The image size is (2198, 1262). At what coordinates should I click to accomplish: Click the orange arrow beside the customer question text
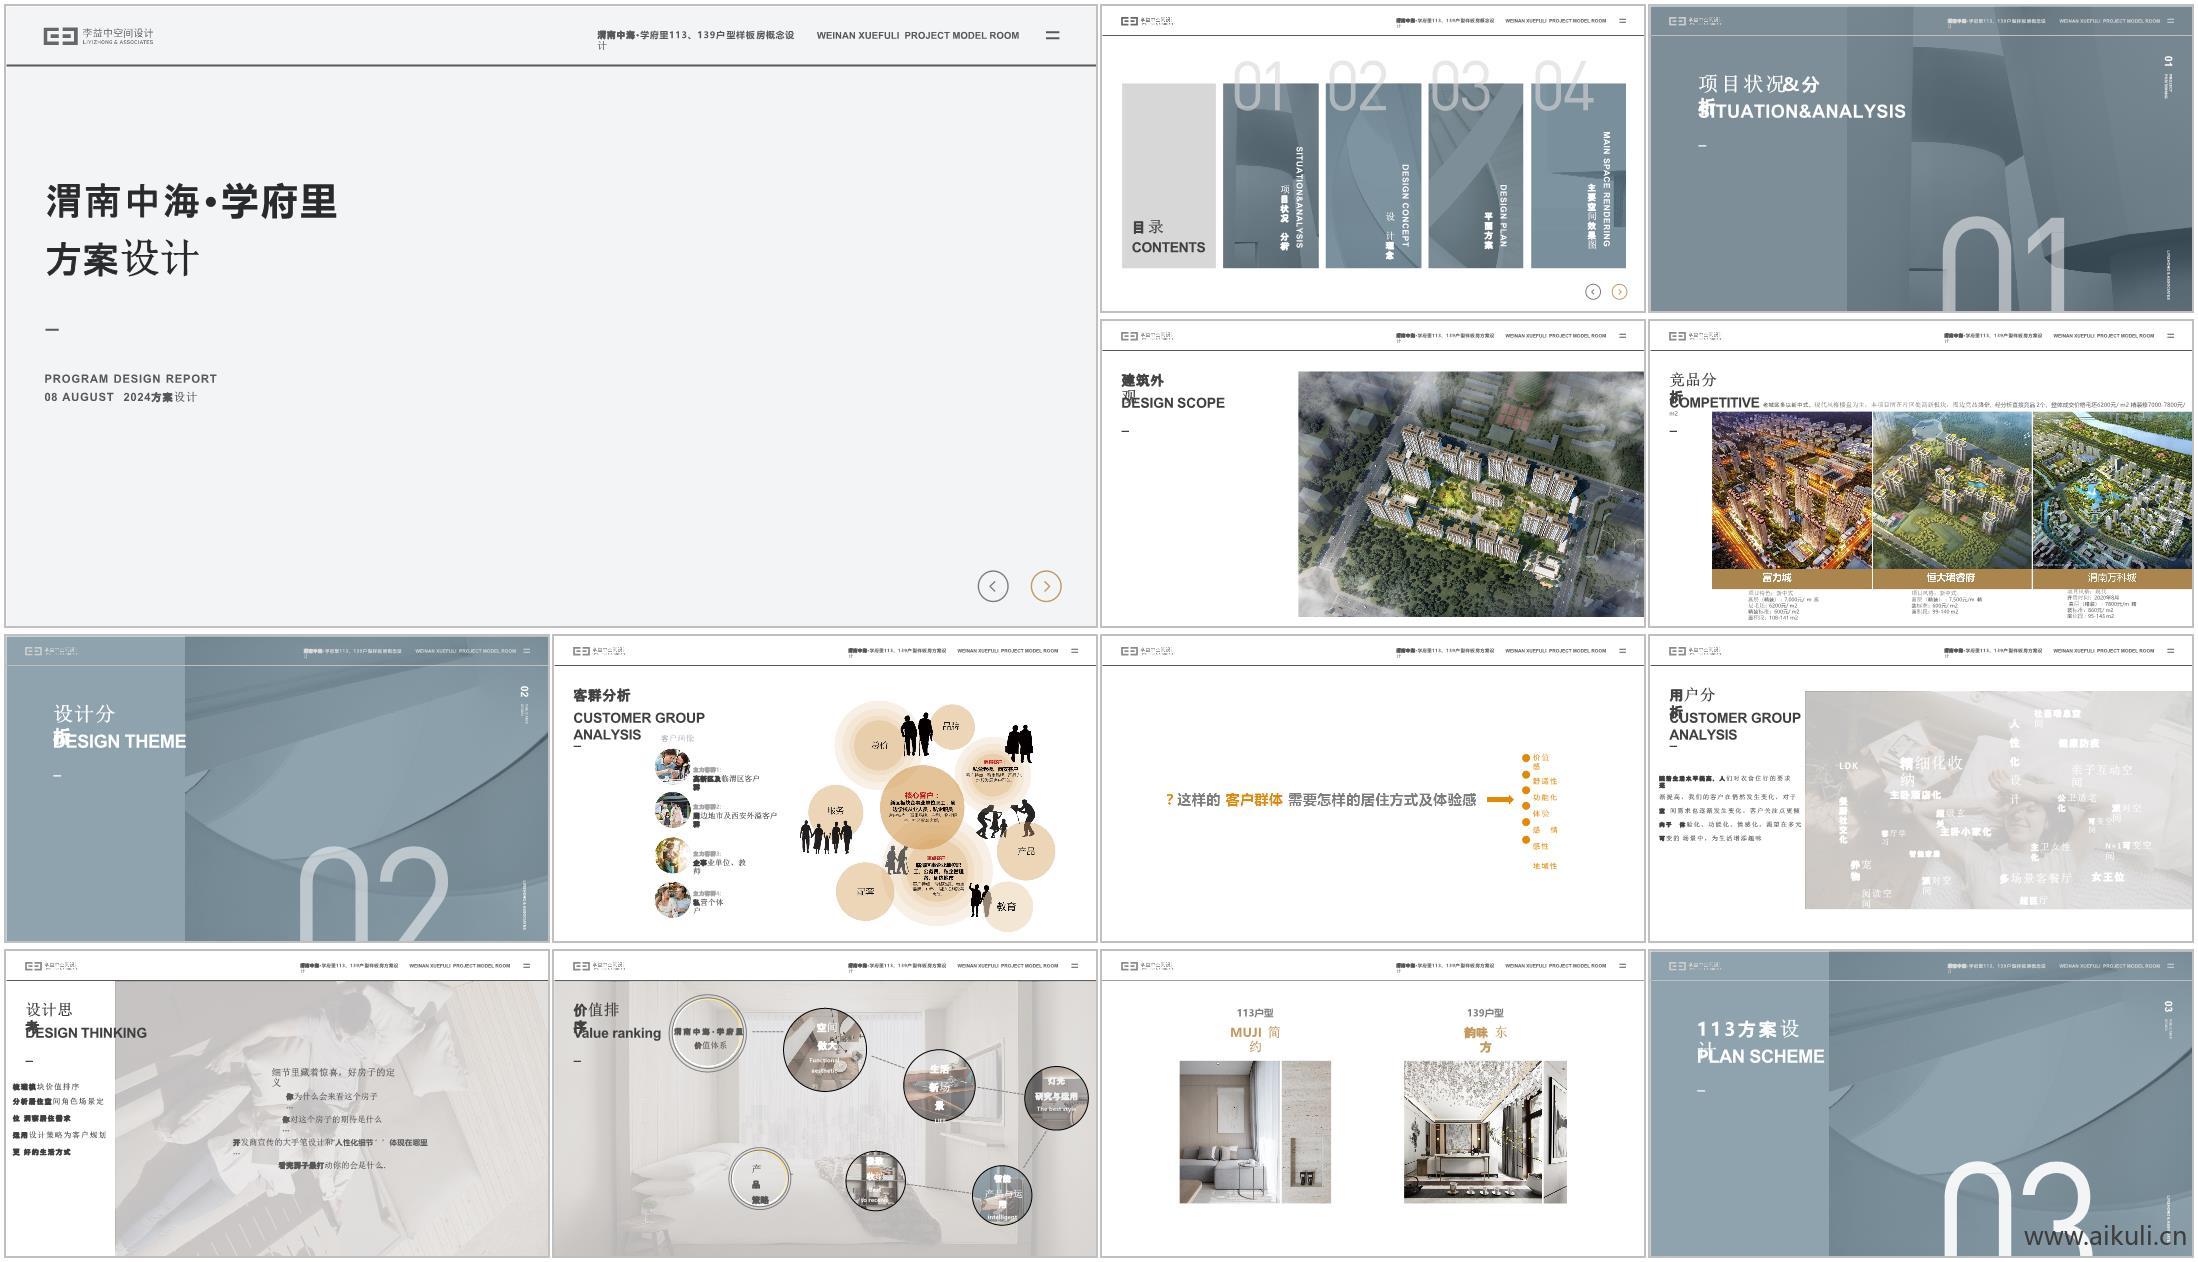(1499, 799)
